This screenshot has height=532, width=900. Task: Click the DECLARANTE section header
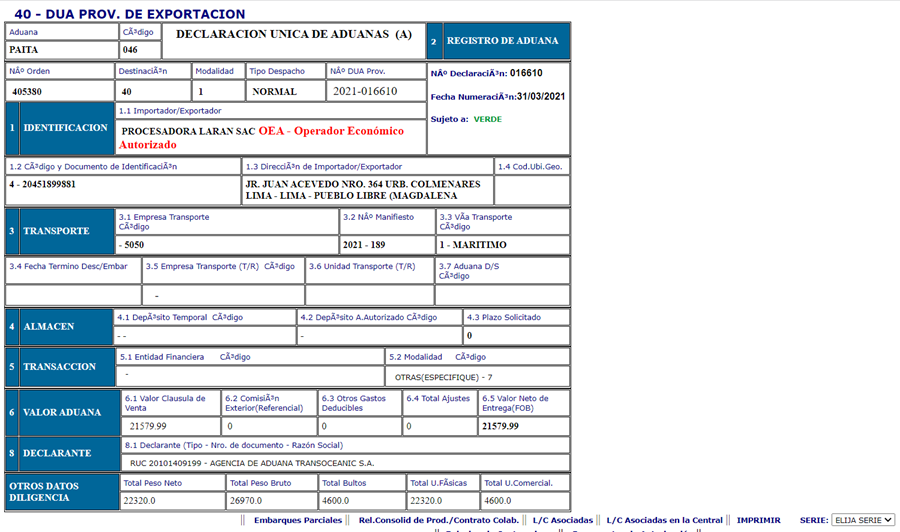coord(57,453)
